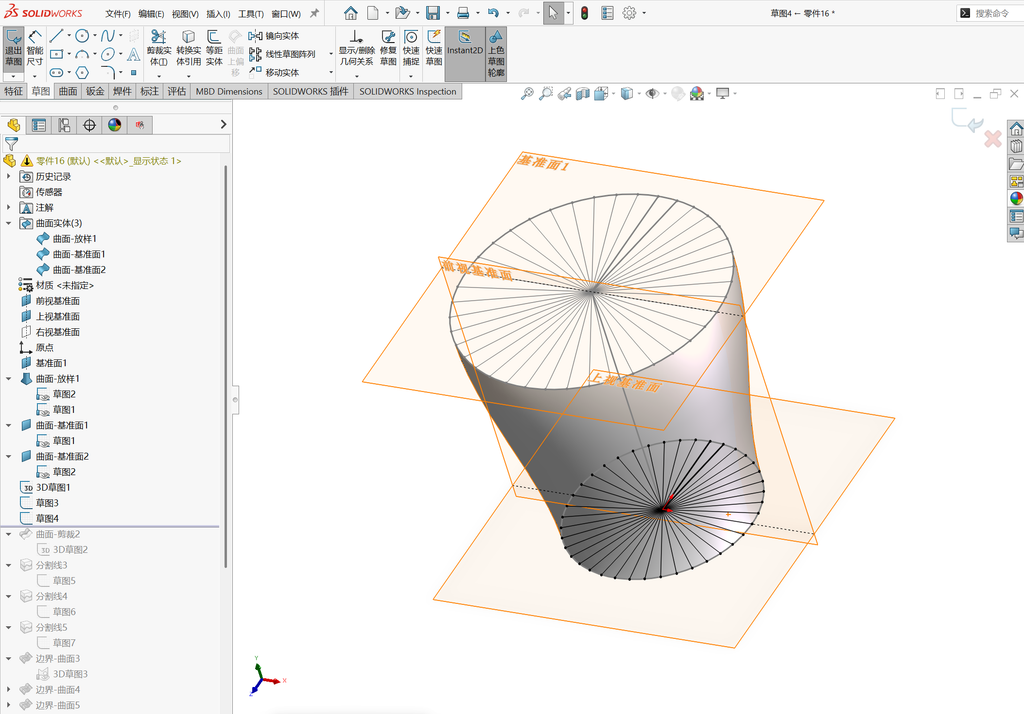
Task: Open the 插入(I) menu
Action: (x=218, y=14)
